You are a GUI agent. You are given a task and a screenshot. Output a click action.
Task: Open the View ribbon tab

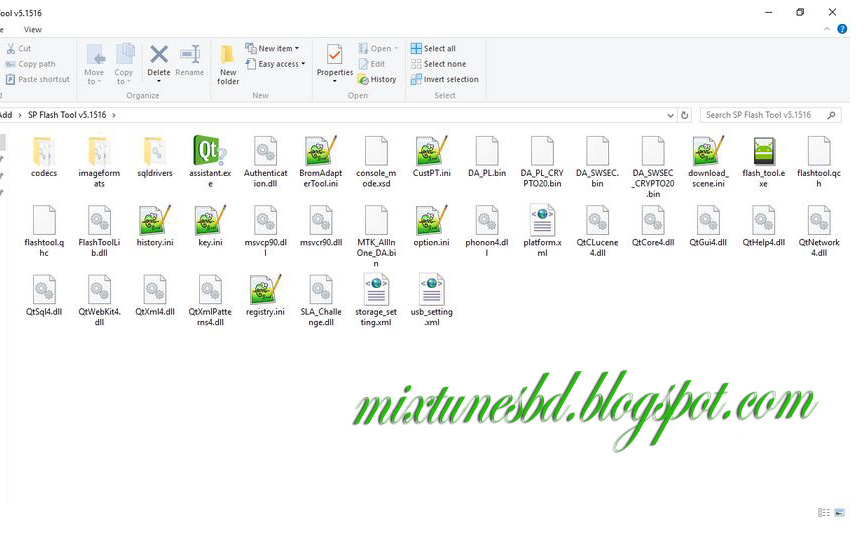(x=33, y=30)
